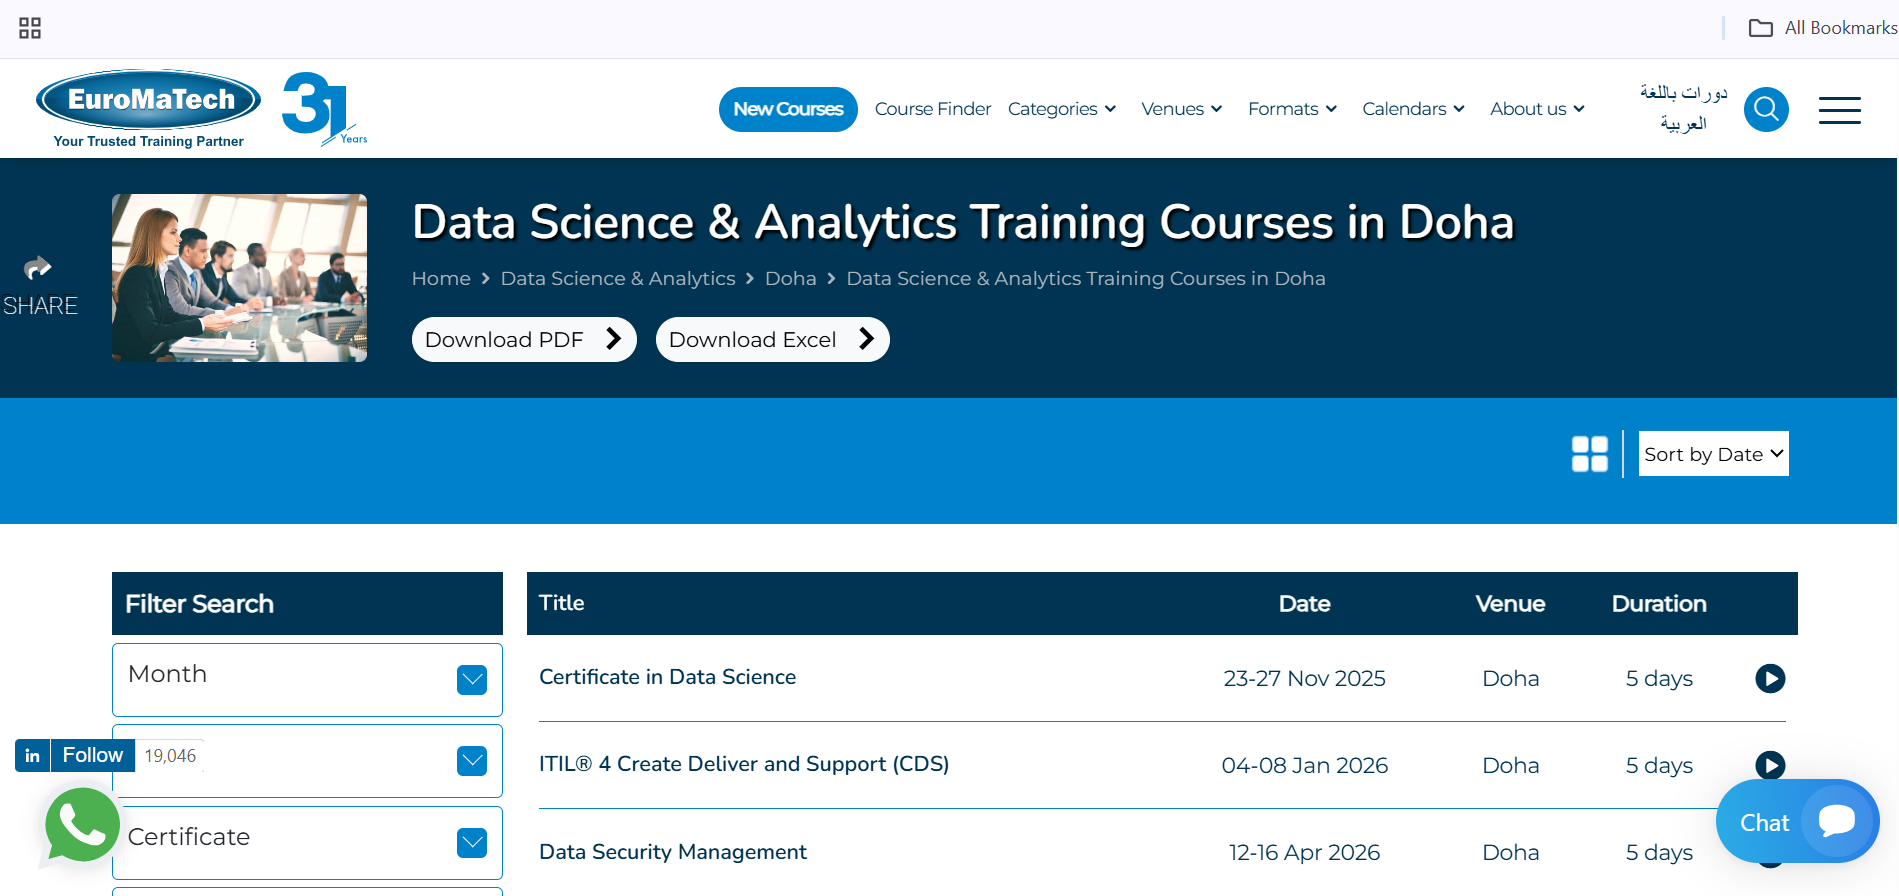This screenshot has width=1899, height=896.
Task: Click the Duration column header
Action: (1659, 604)
